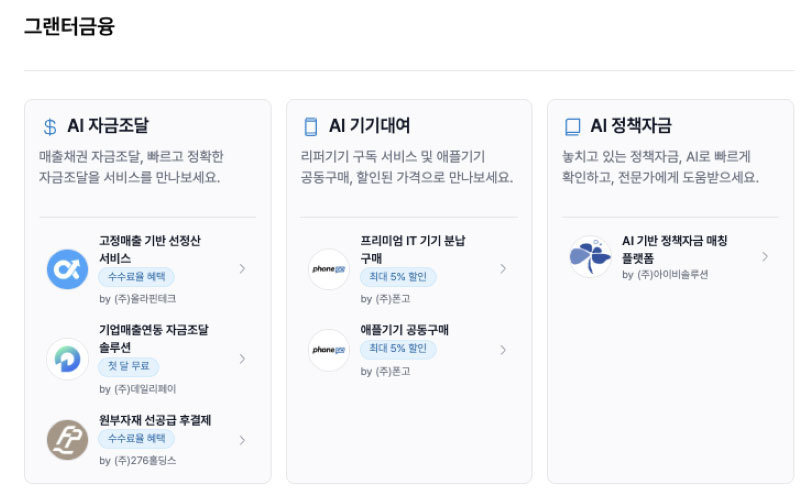Open chevron next to 원부자재 선공급 후결제
Viewport: 809px width, 504px height.
pyautogui.click(x=242, y=439)
